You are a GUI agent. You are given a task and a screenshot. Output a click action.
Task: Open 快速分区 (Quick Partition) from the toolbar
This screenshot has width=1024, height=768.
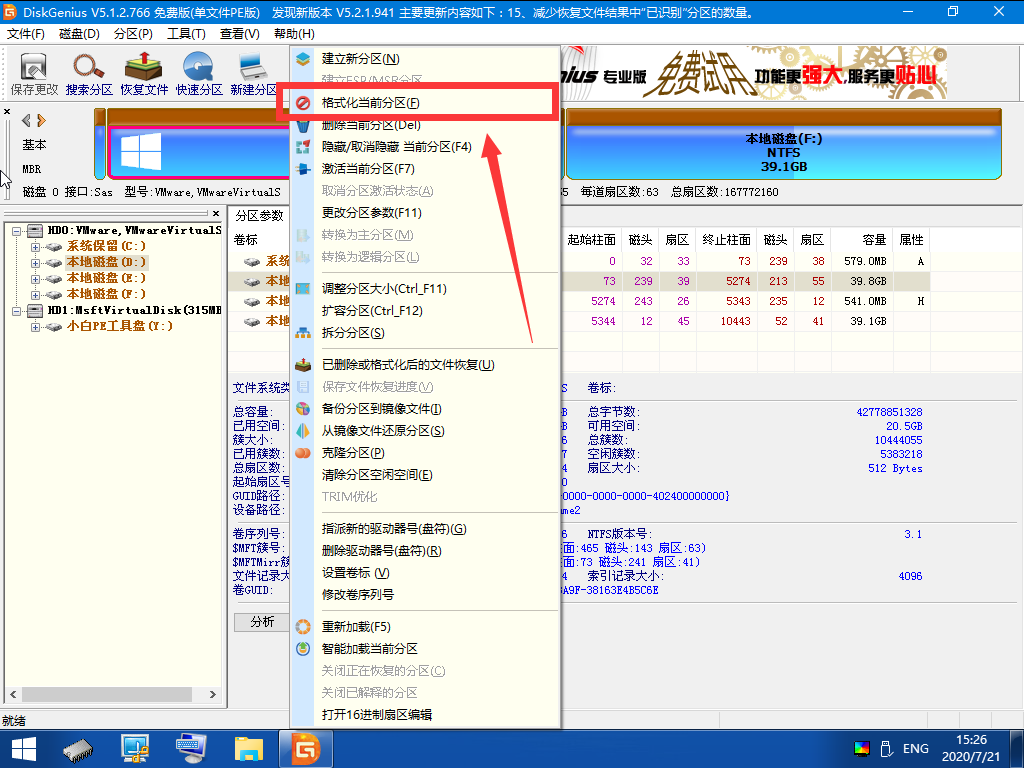click(199, 75)
